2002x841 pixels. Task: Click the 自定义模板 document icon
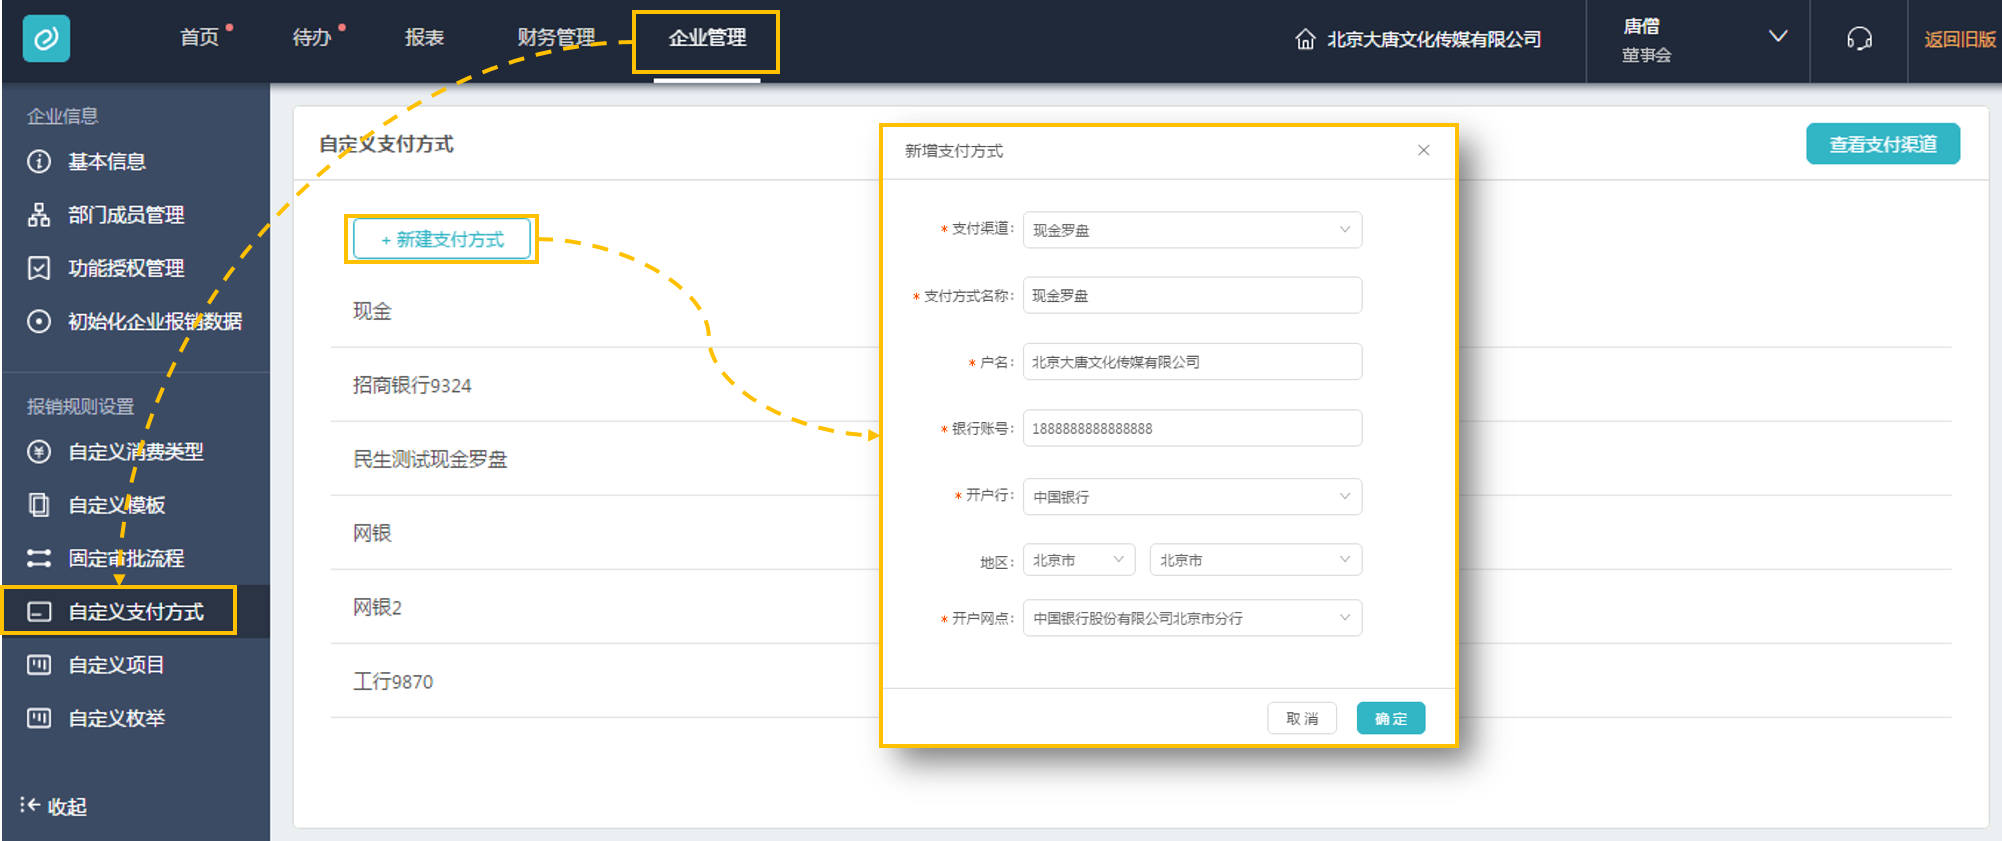39,505
